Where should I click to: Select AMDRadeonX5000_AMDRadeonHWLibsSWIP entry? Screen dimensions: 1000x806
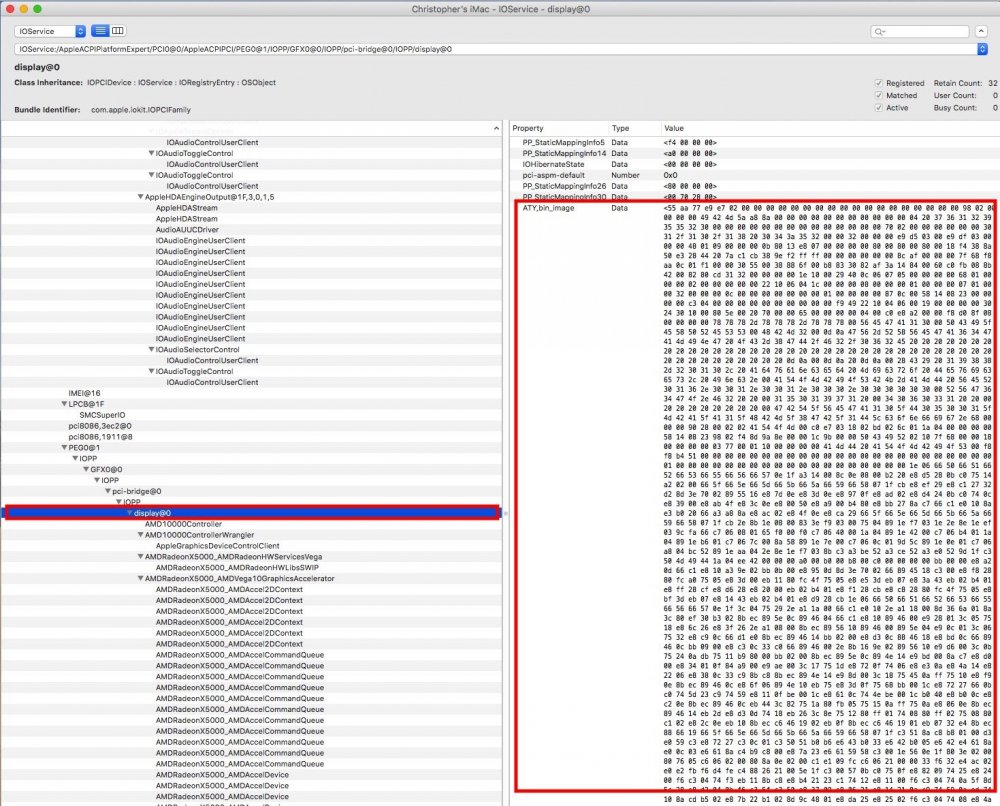[237, 568]
